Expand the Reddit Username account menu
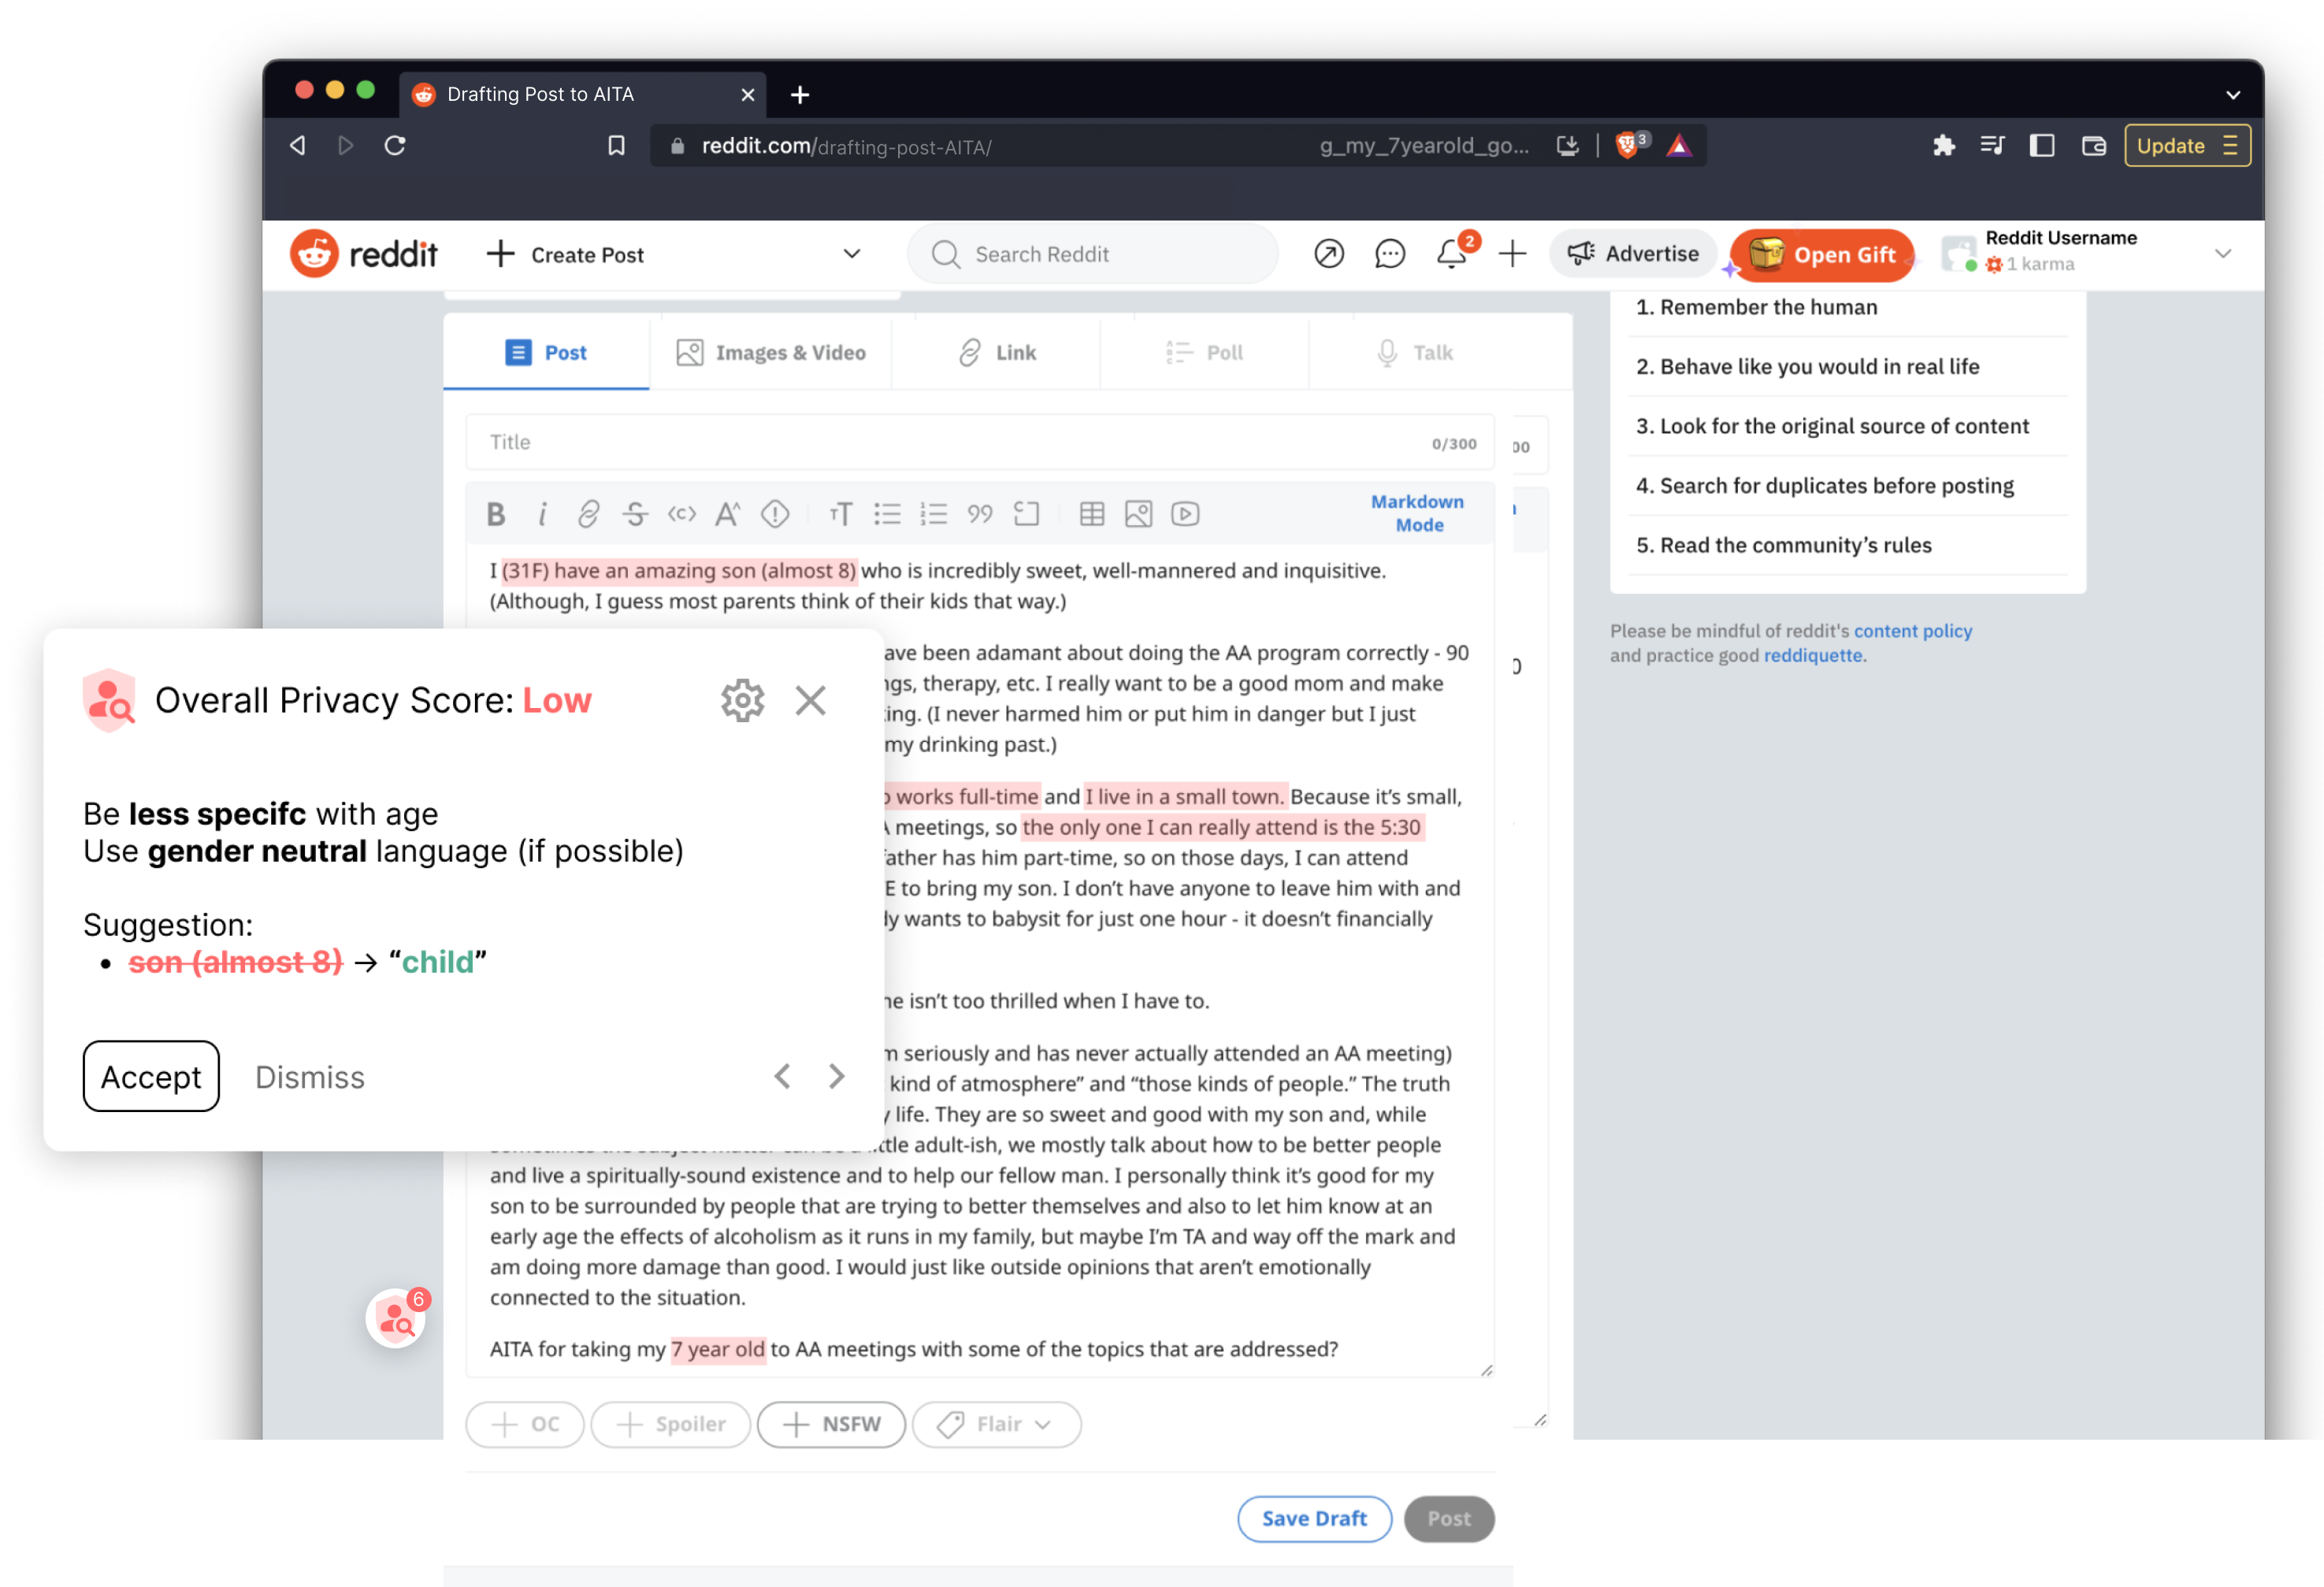The height and width of the screenshot is (1587, 2324). 2222,254
